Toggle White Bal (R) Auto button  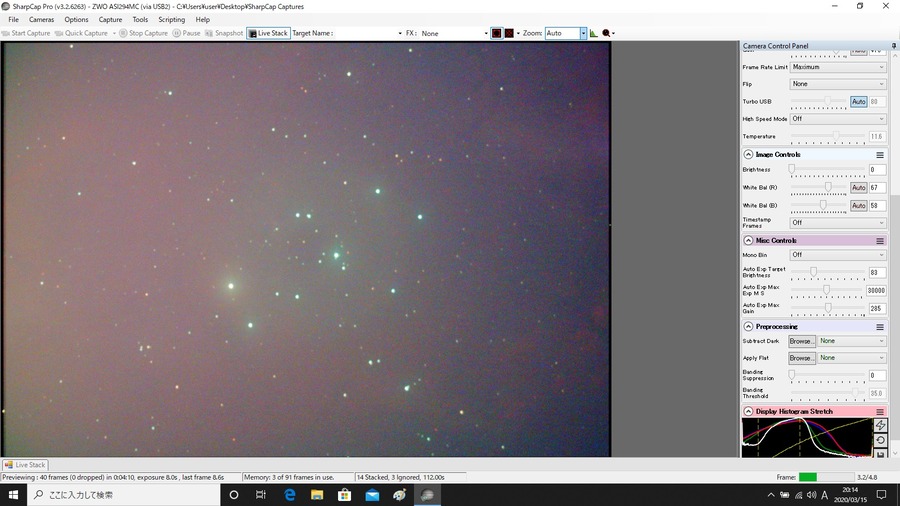(x=859, y=188)
